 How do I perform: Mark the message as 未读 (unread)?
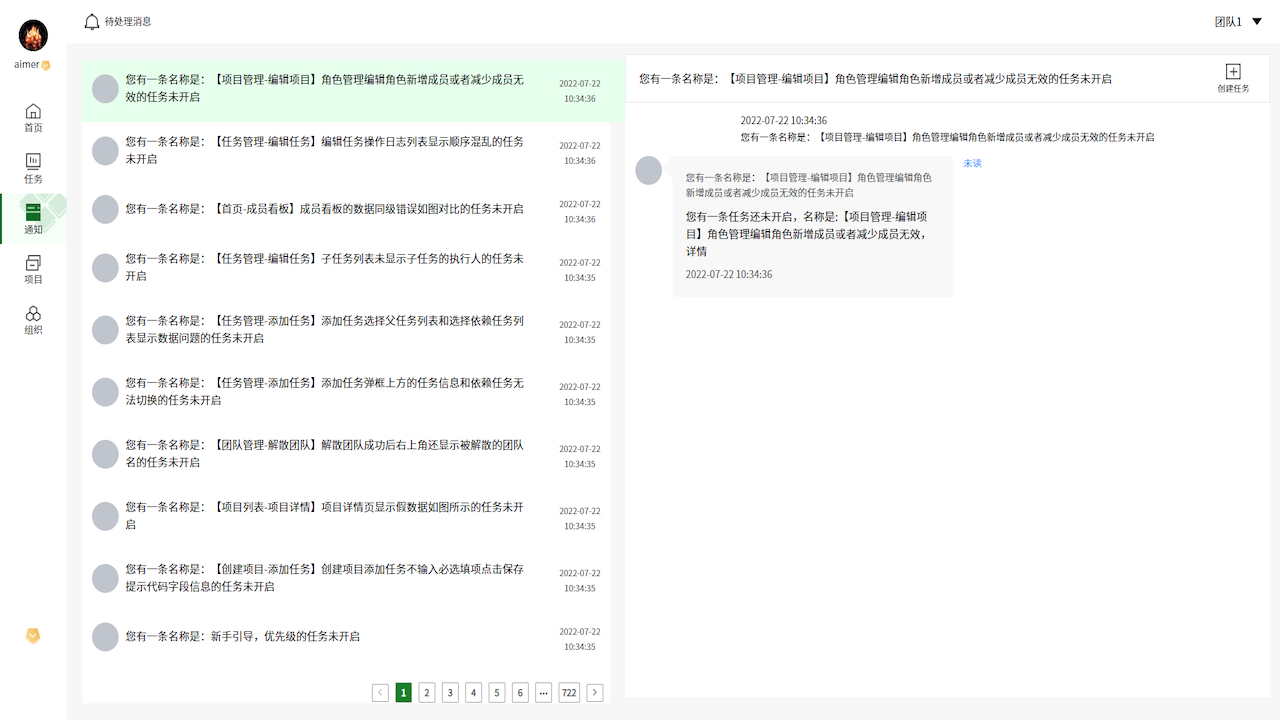972,161
